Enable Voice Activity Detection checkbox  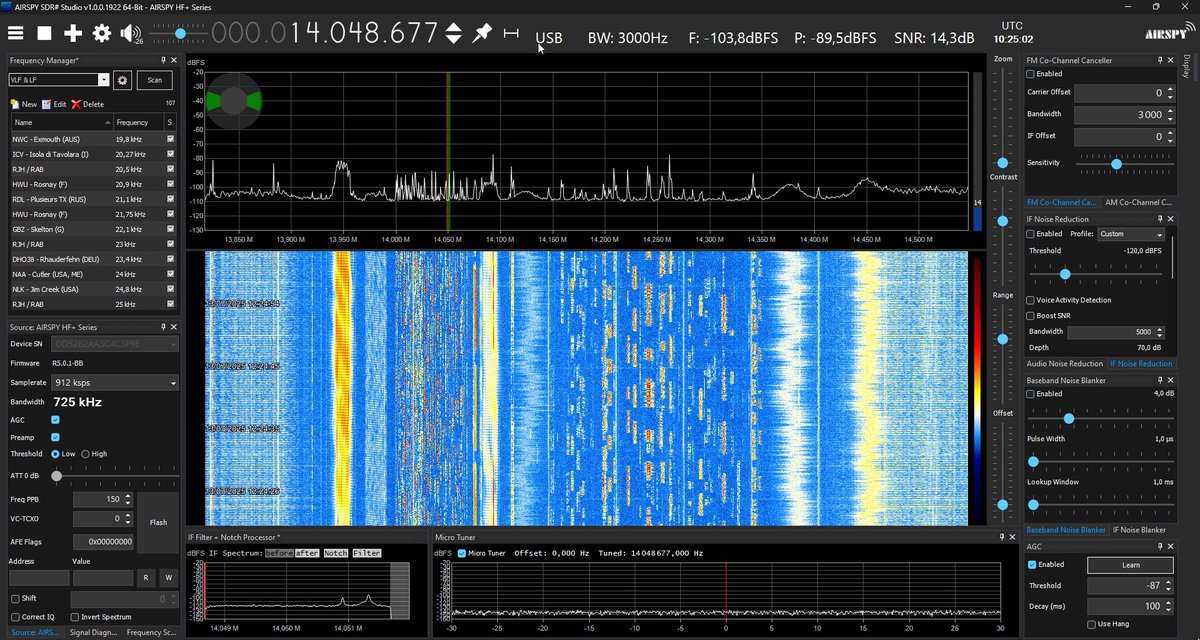pos(1032,300)
